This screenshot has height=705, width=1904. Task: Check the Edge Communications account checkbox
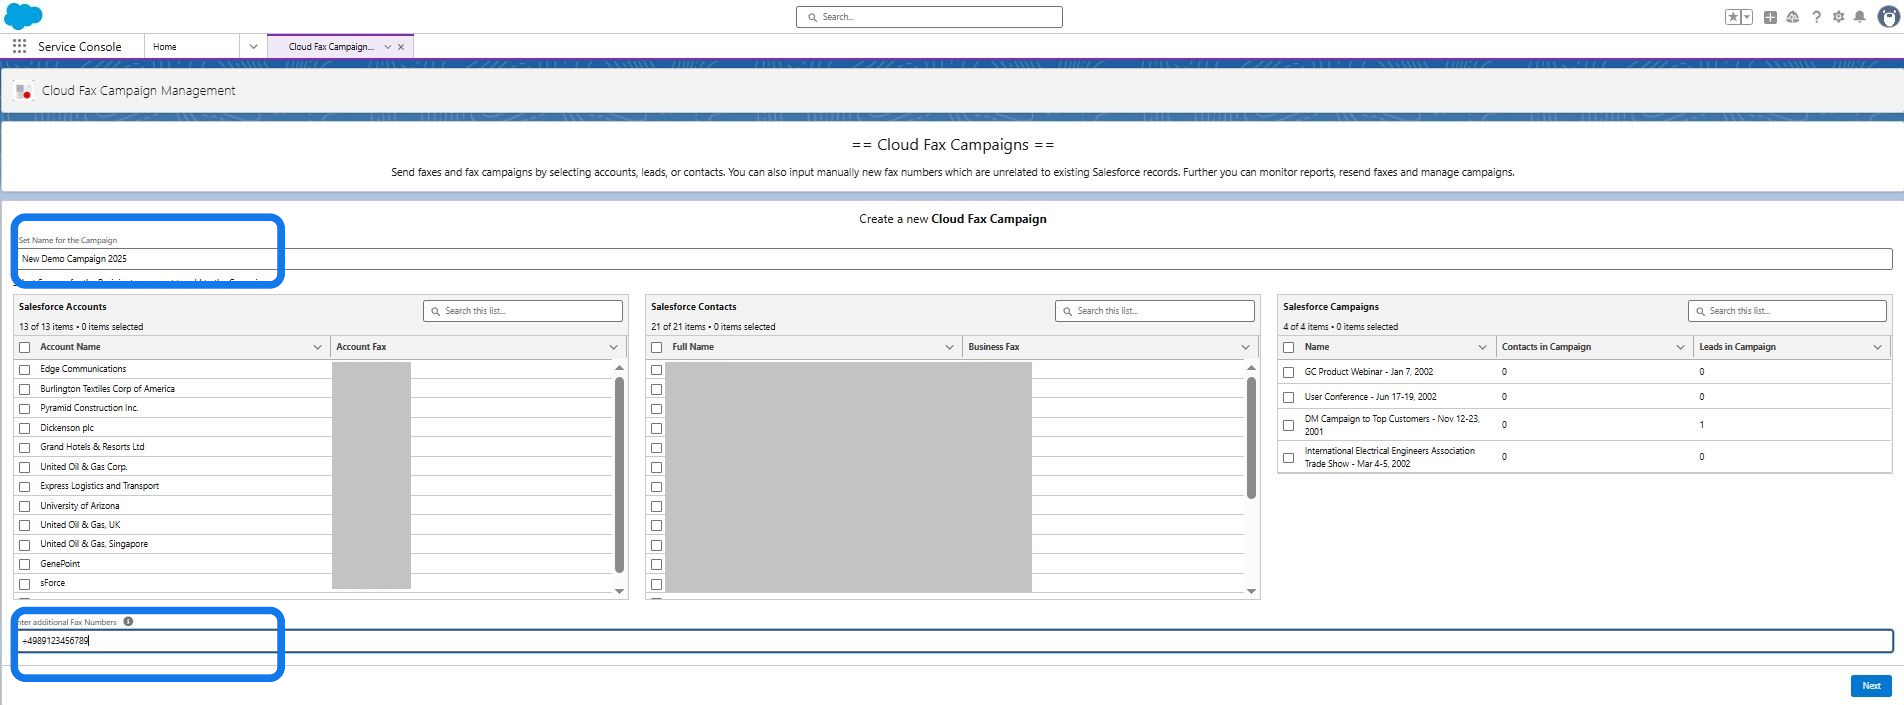25,370
